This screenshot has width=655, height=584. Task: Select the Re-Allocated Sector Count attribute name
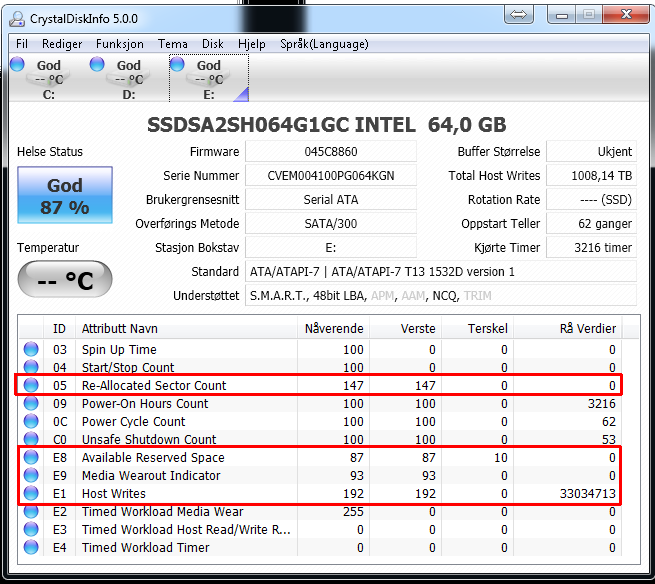pyautogui.click(x=154, y=385)
